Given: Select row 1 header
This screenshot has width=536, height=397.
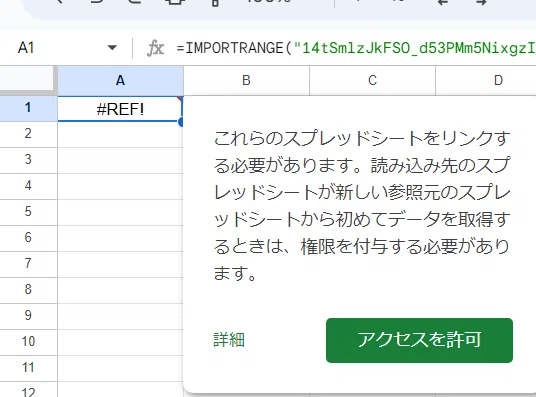Looking at the screenshot, I should (28, 108).
